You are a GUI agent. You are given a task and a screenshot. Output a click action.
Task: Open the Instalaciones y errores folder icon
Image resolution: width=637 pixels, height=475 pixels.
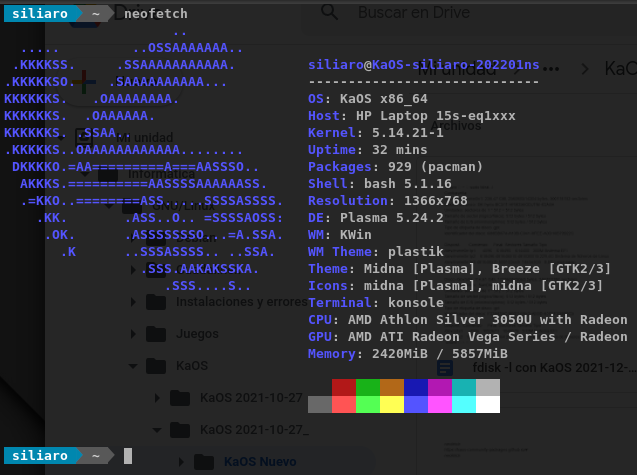click(156, 302)
